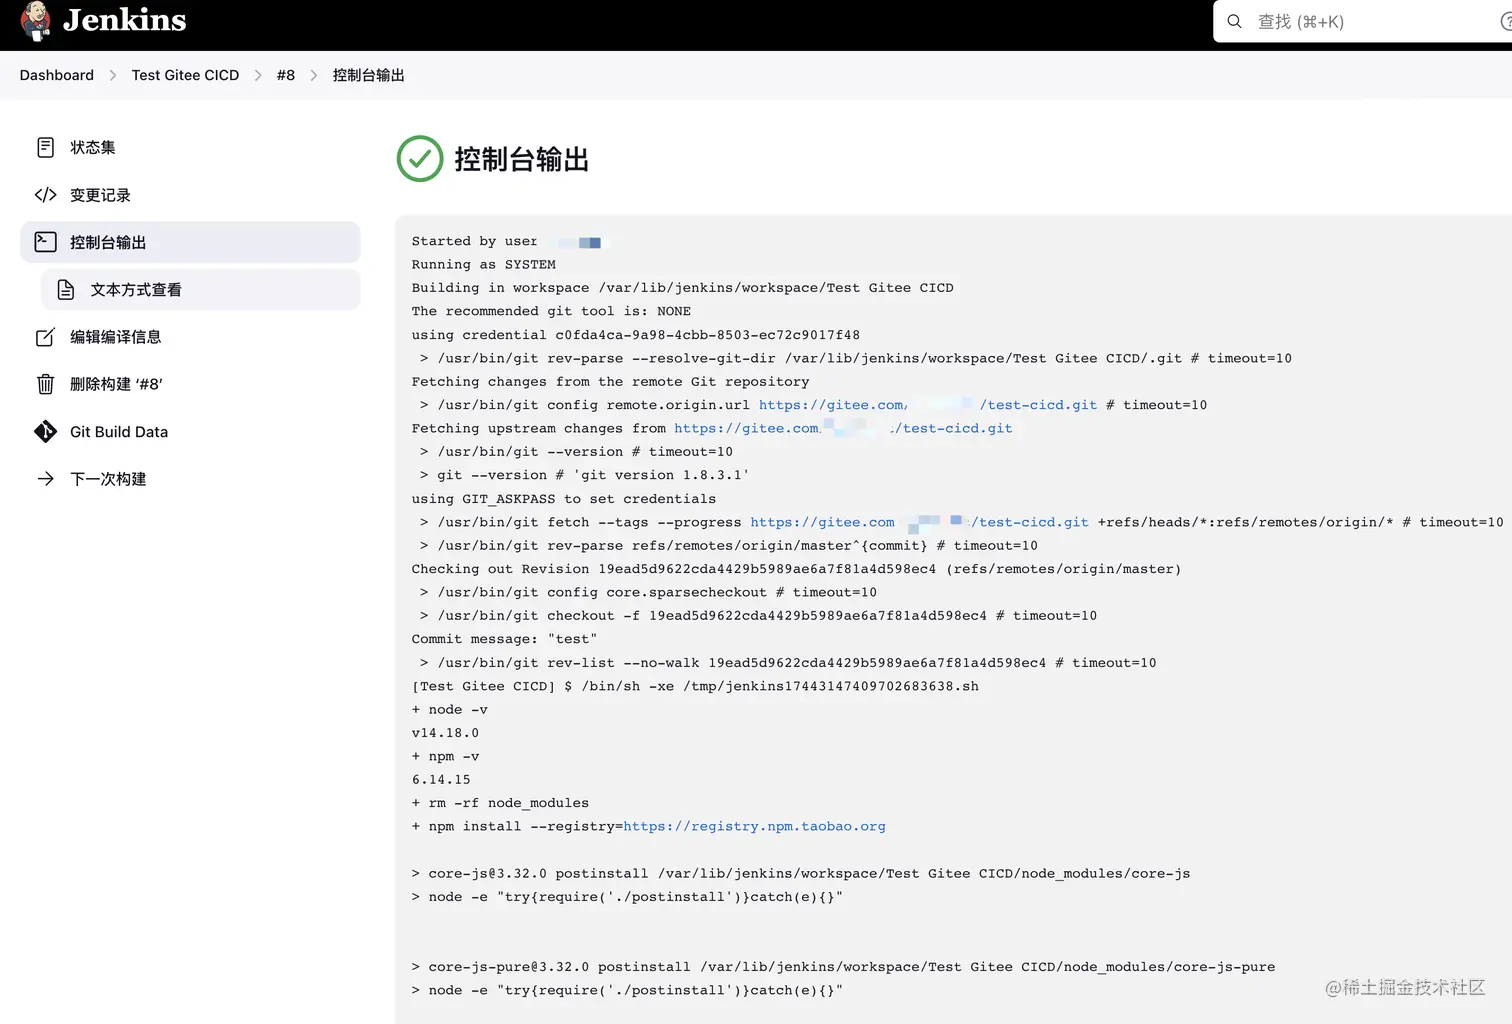Viewport: 1512px width, 1024px height.
Task: Open Test Gitee CICD breadcrumb link
Action: pyautogui.click(x=185, y=75)
